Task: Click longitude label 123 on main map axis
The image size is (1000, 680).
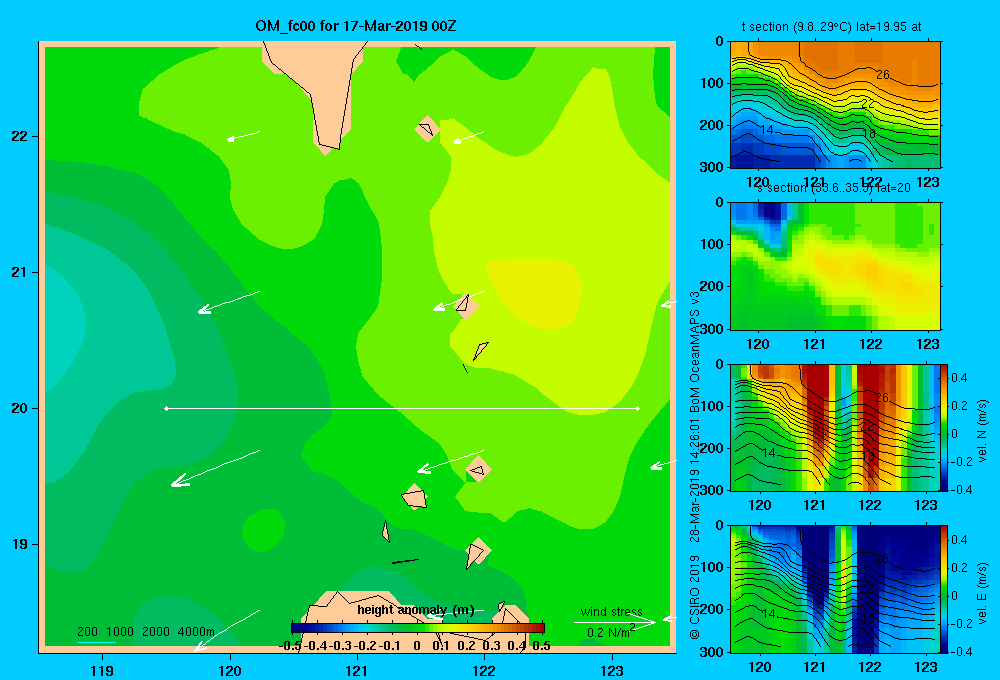Action: tap(612, 670)
